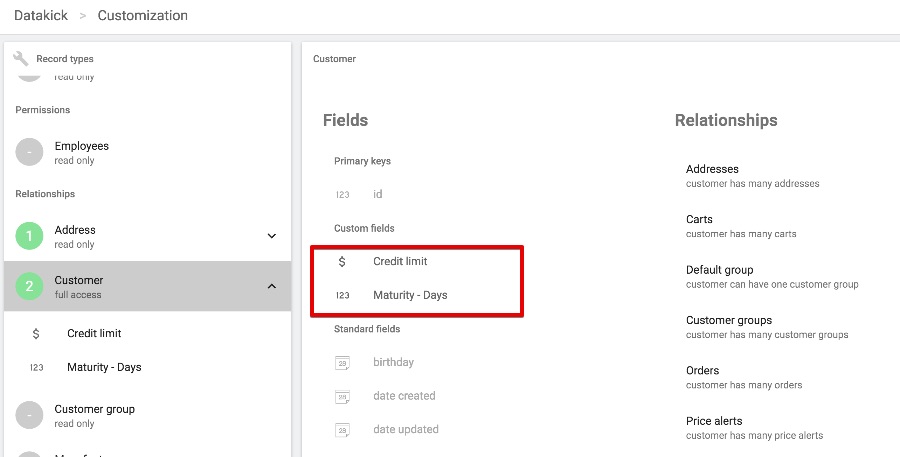Click the dollar icon in Custom fields list

coord(342,262)
